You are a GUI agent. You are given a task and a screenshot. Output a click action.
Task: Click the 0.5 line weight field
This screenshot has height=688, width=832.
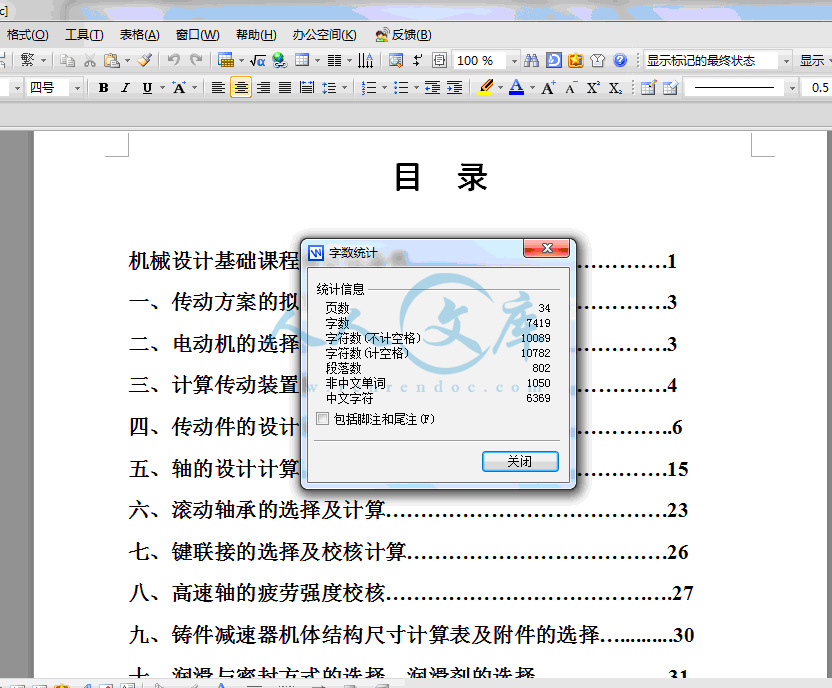pos(817,88)
